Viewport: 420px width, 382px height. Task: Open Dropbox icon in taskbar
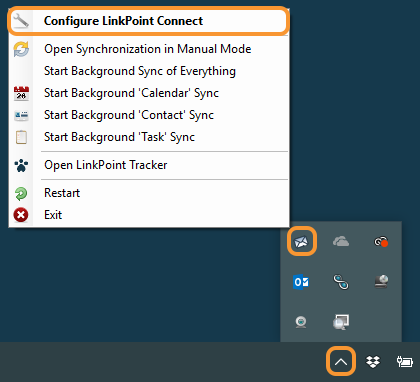[x=373, y=362]
